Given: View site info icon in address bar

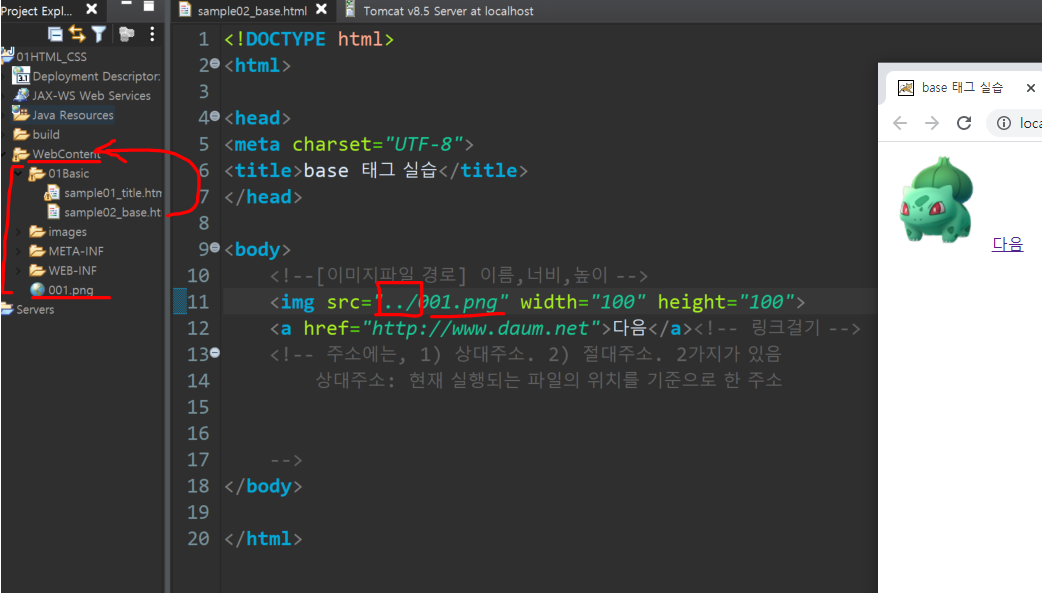Looking at the screenshot, I should pos(1003,123).
